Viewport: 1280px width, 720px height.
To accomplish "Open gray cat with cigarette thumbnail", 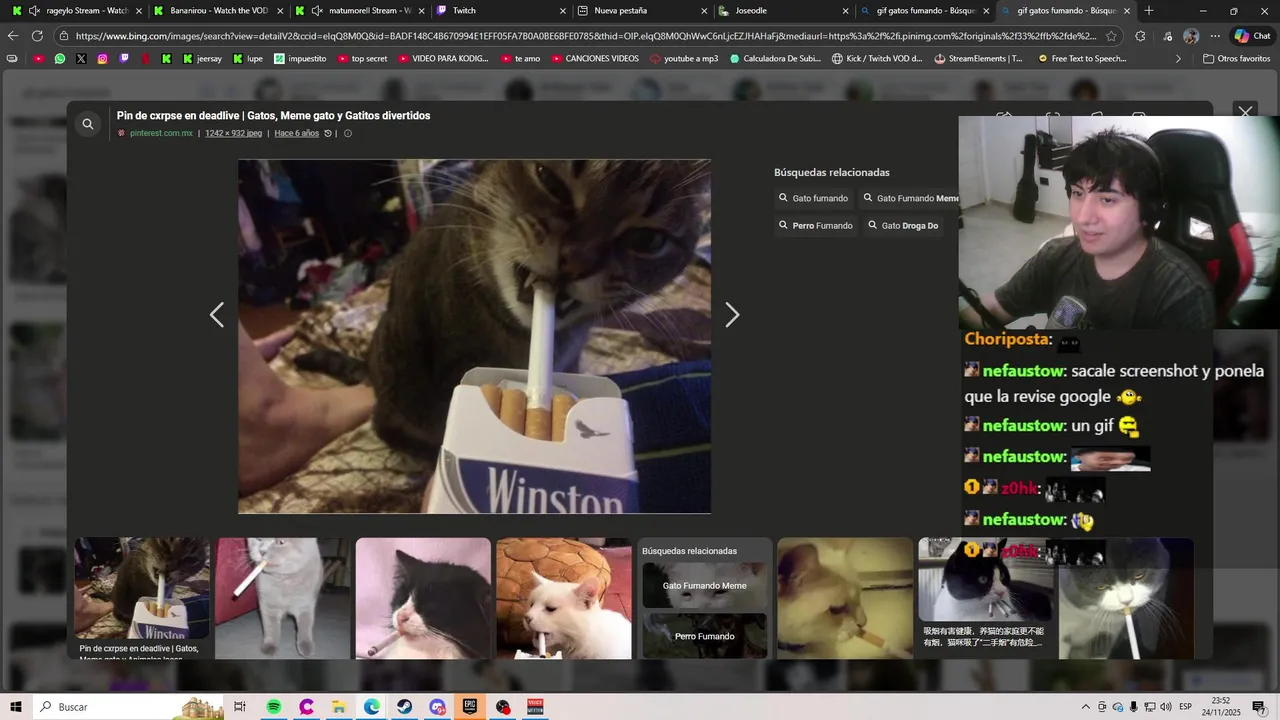I will (x=283, y=598).
